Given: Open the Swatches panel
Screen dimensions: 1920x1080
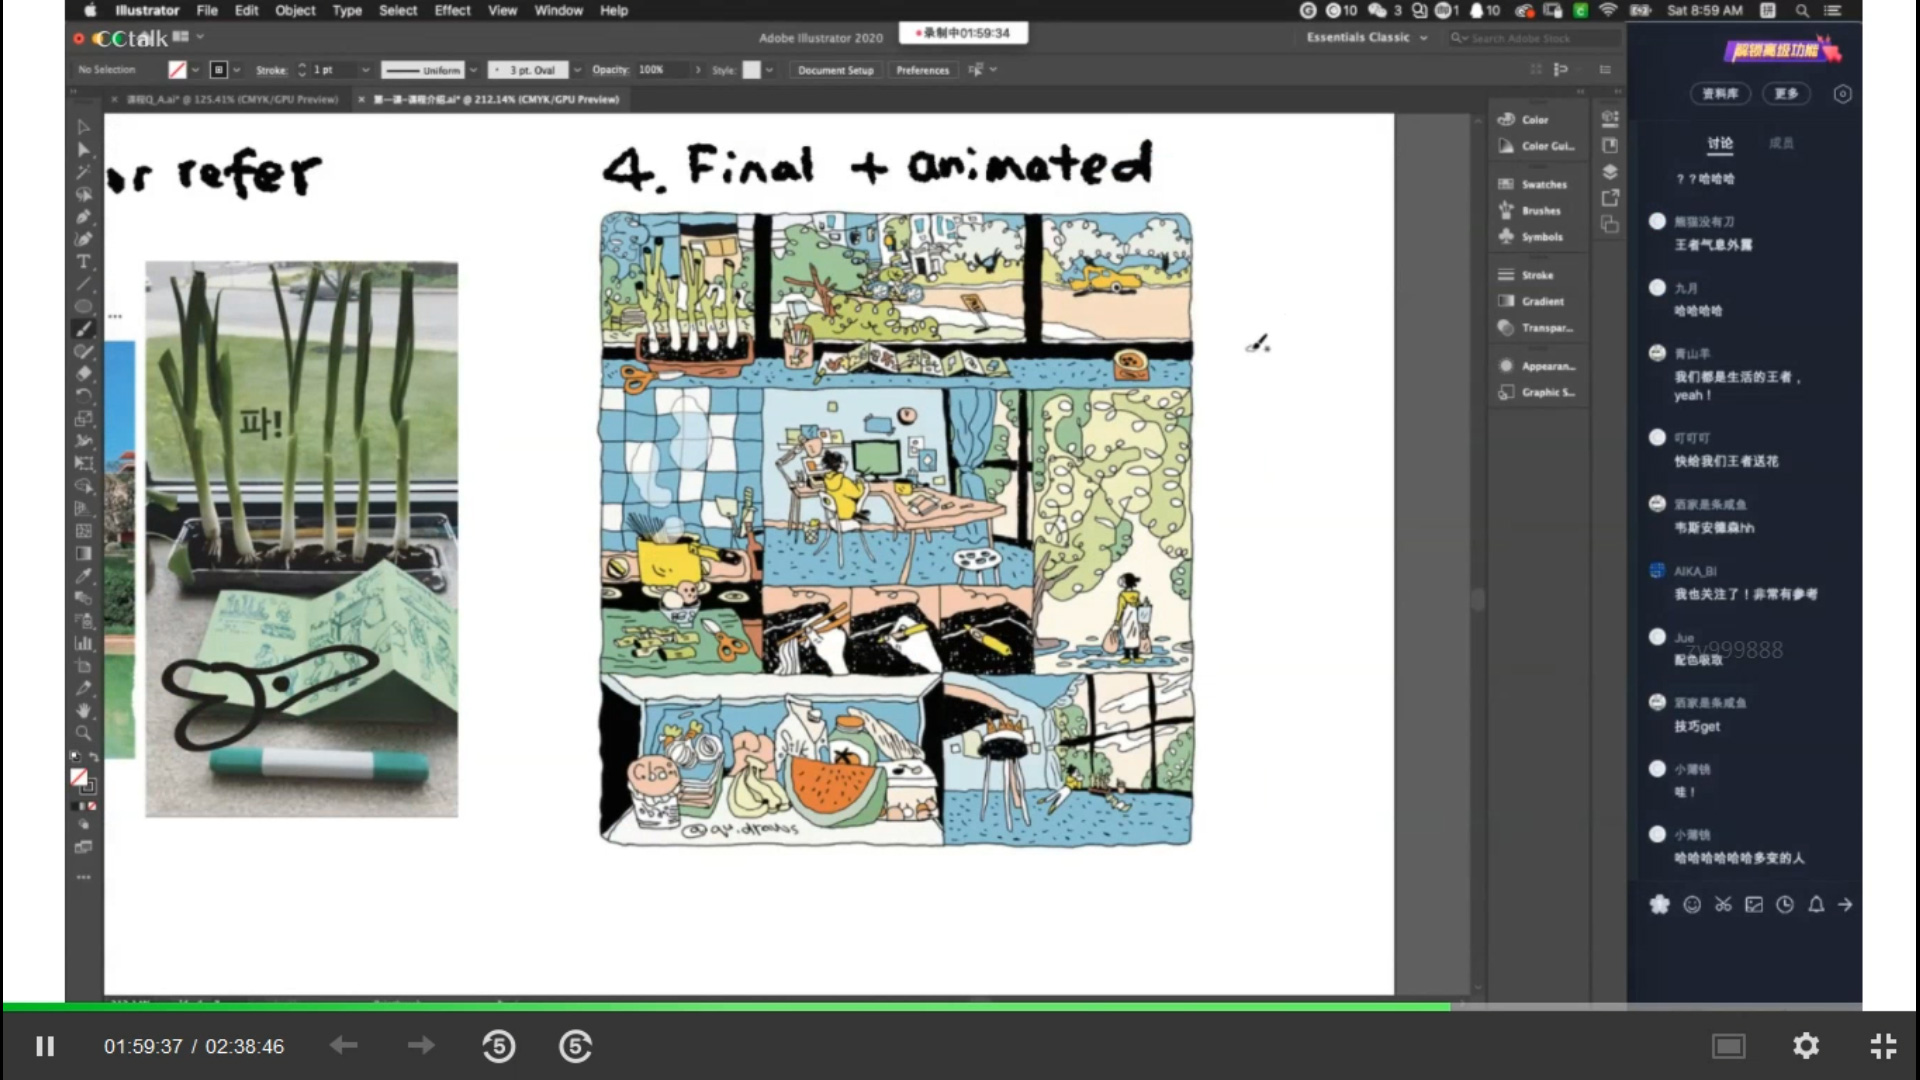Looking at the screenshot, I should click(x=1532, y=184).
